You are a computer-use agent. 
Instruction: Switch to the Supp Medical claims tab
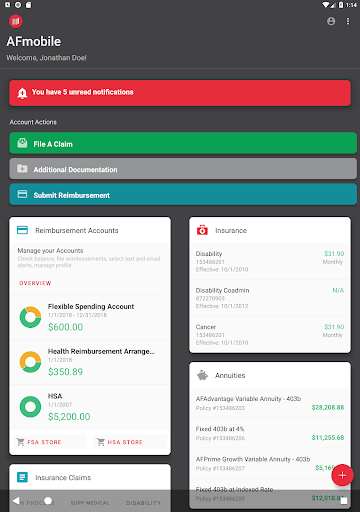[x=90, y=503]
